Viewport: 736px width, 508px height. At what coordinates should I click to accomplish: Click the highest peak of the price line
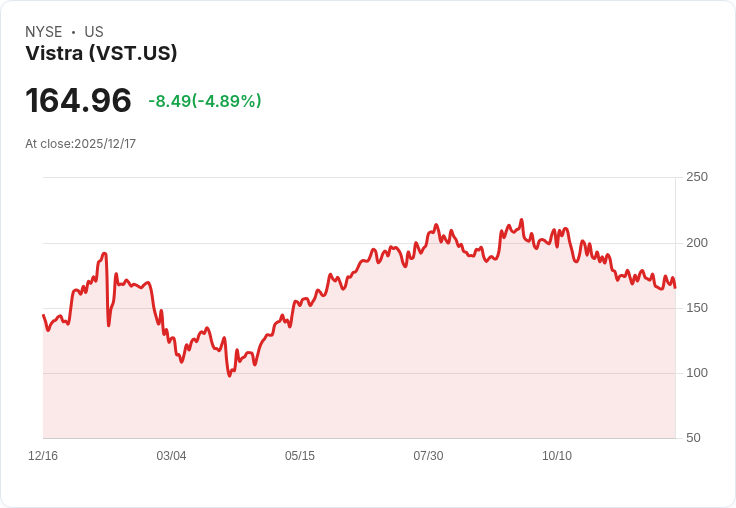click(521, 220)
